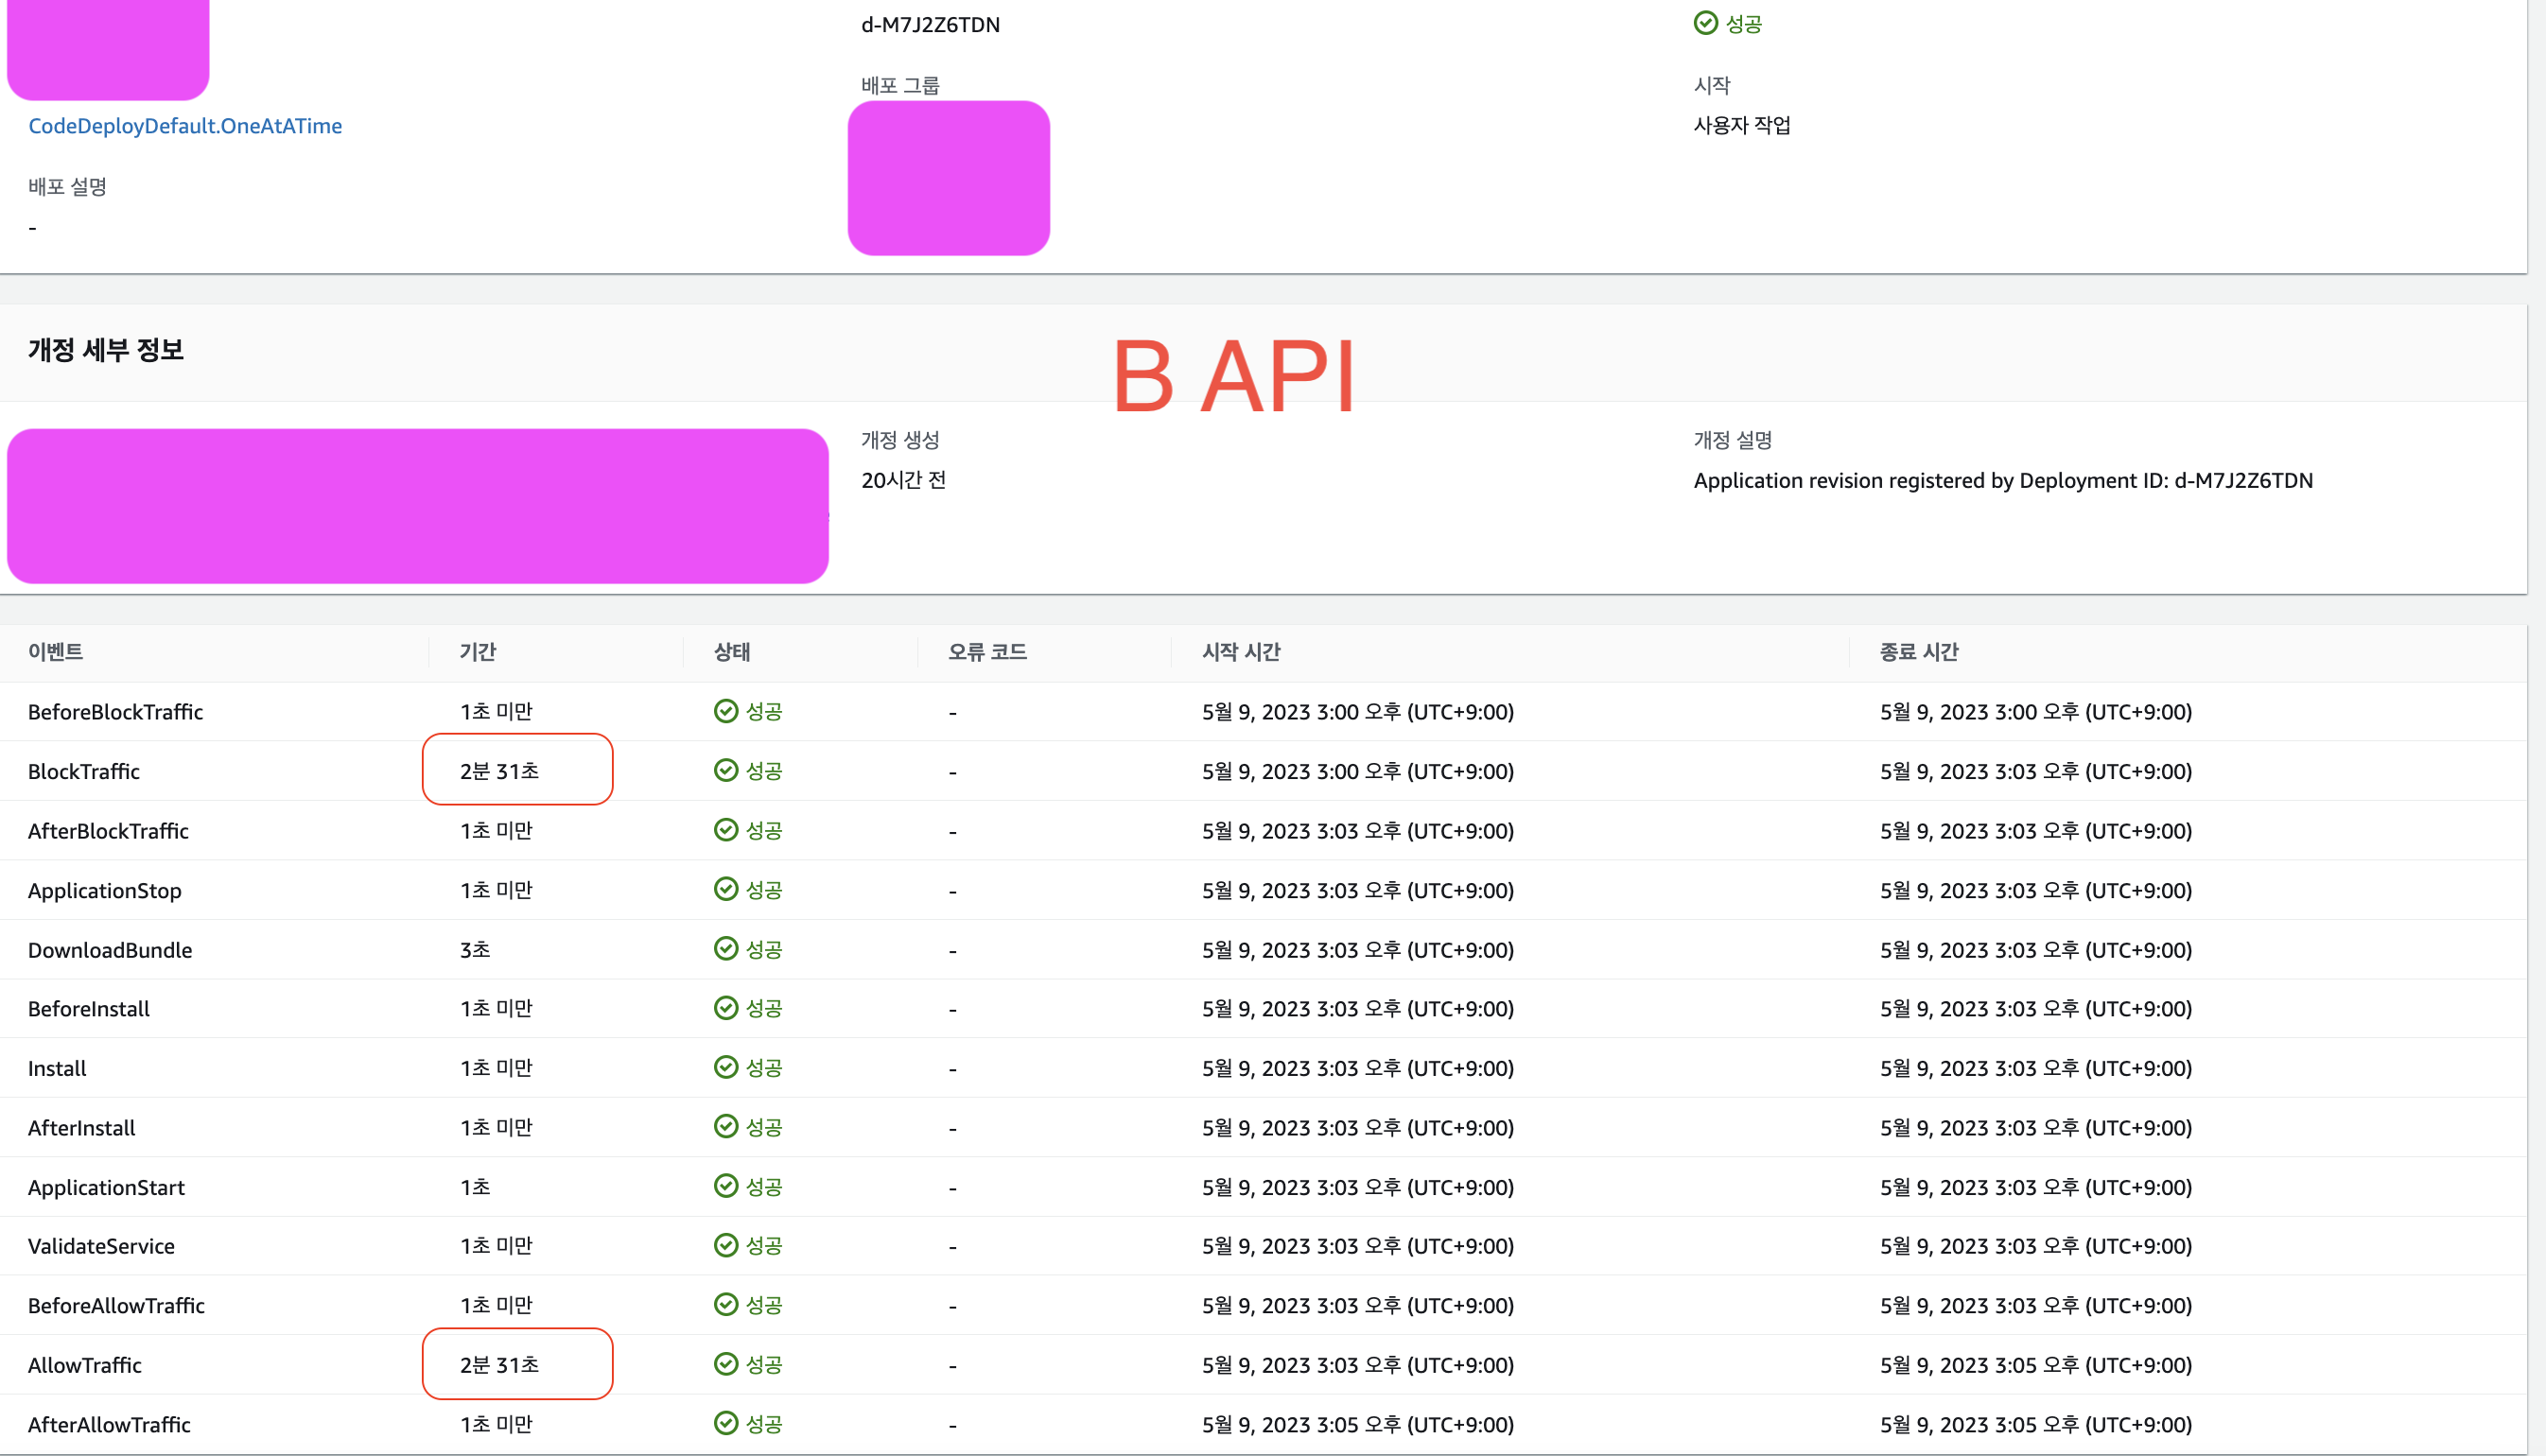Click the circled 2분 31초 AllowTraffic duration

pyautogui.click(x=500, y=1365)
